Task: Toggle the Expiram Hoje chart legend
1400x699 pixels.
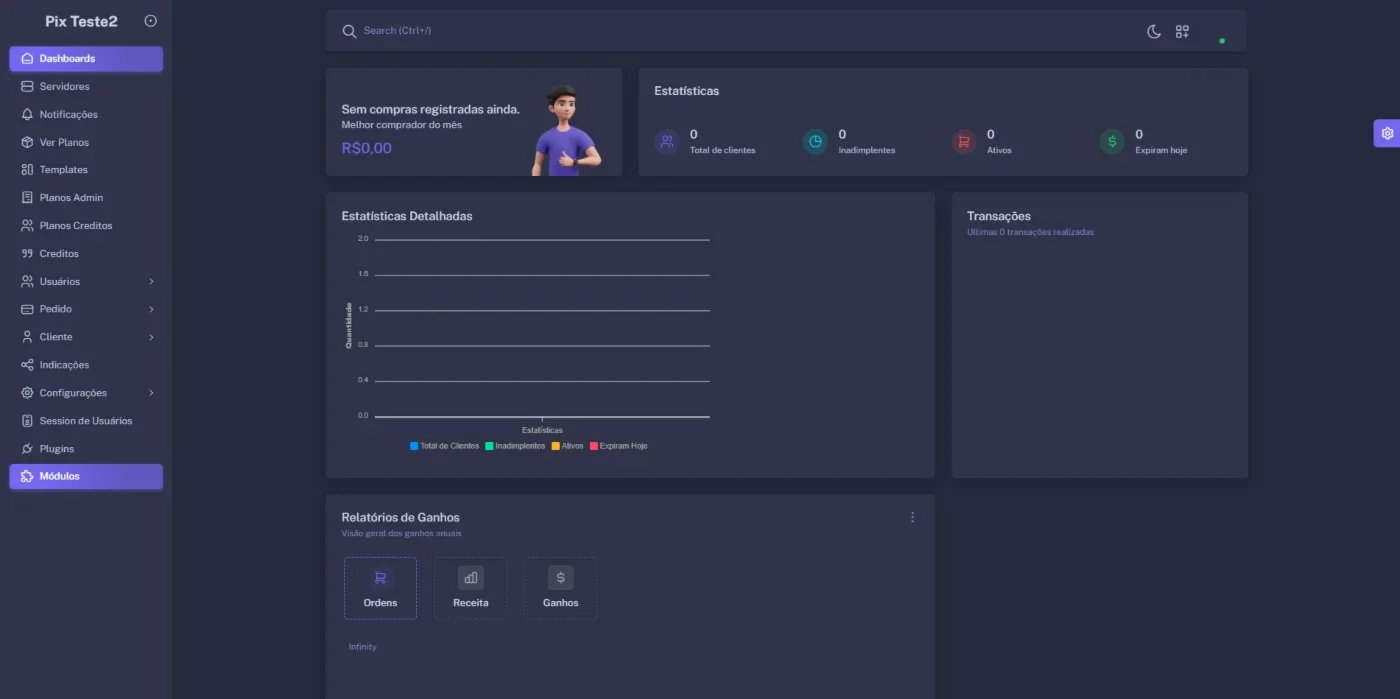Action: click(618, 446)
